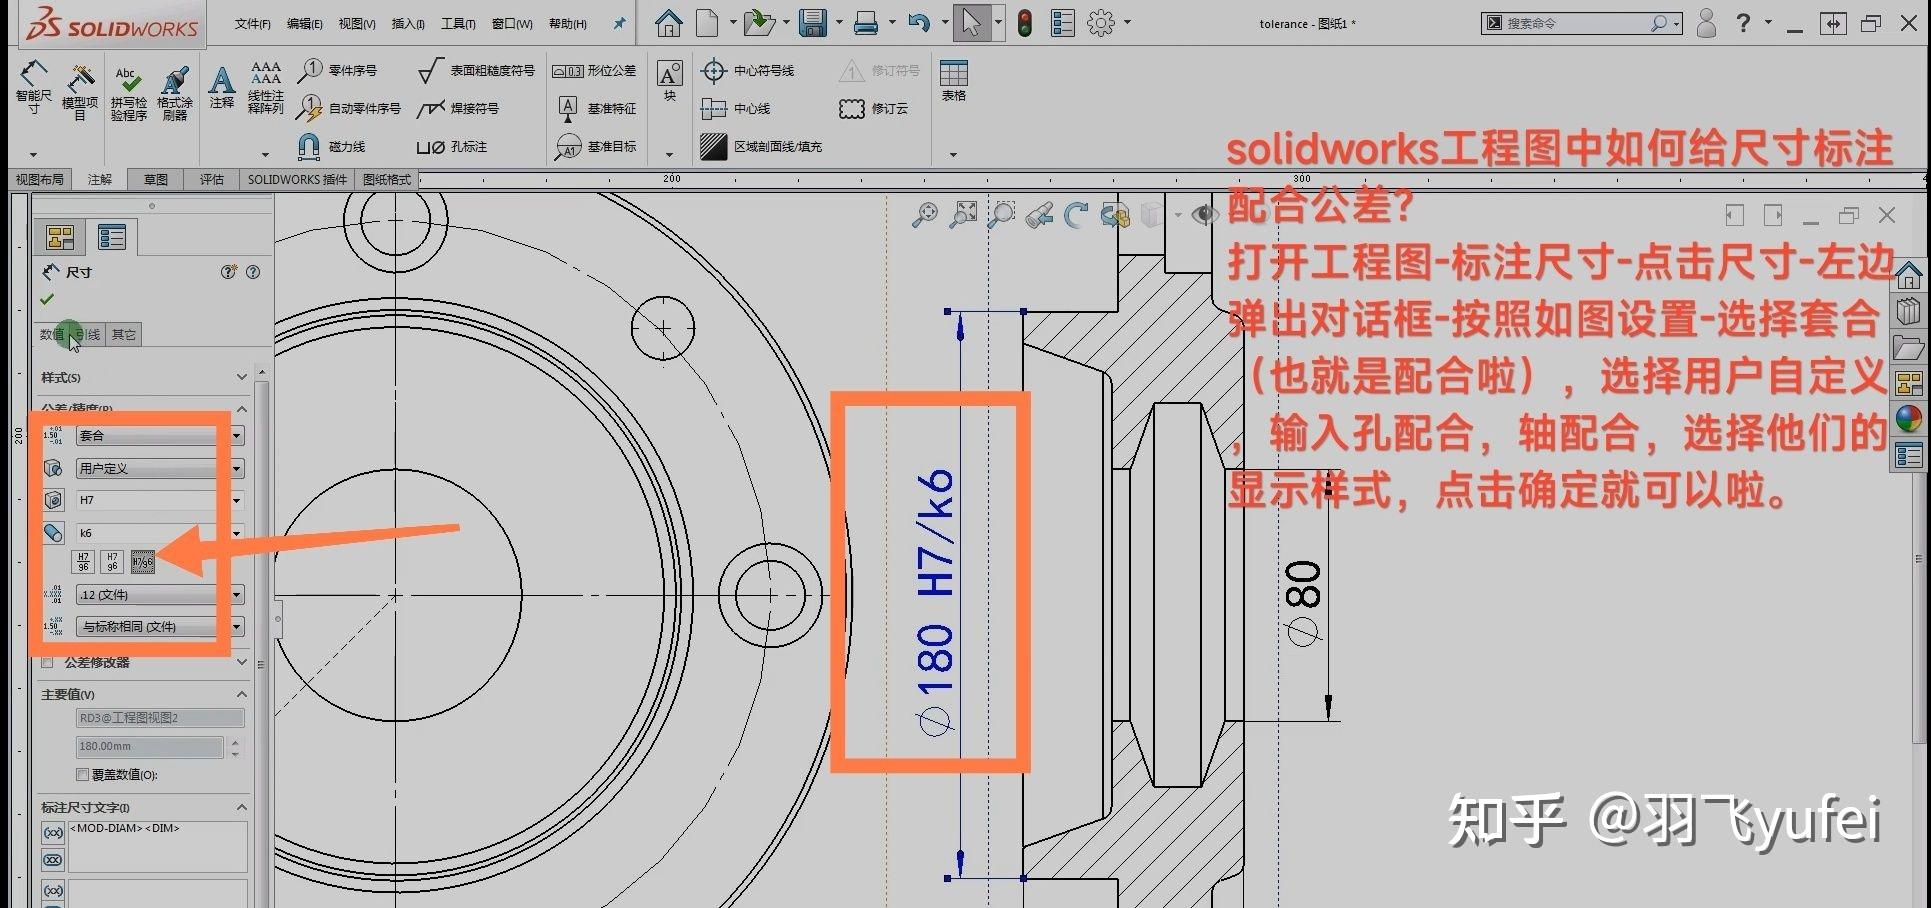Open tolerance type dropdown showing 套合
The height and width of the screenshot is (908, 1931).
(160, 436)
